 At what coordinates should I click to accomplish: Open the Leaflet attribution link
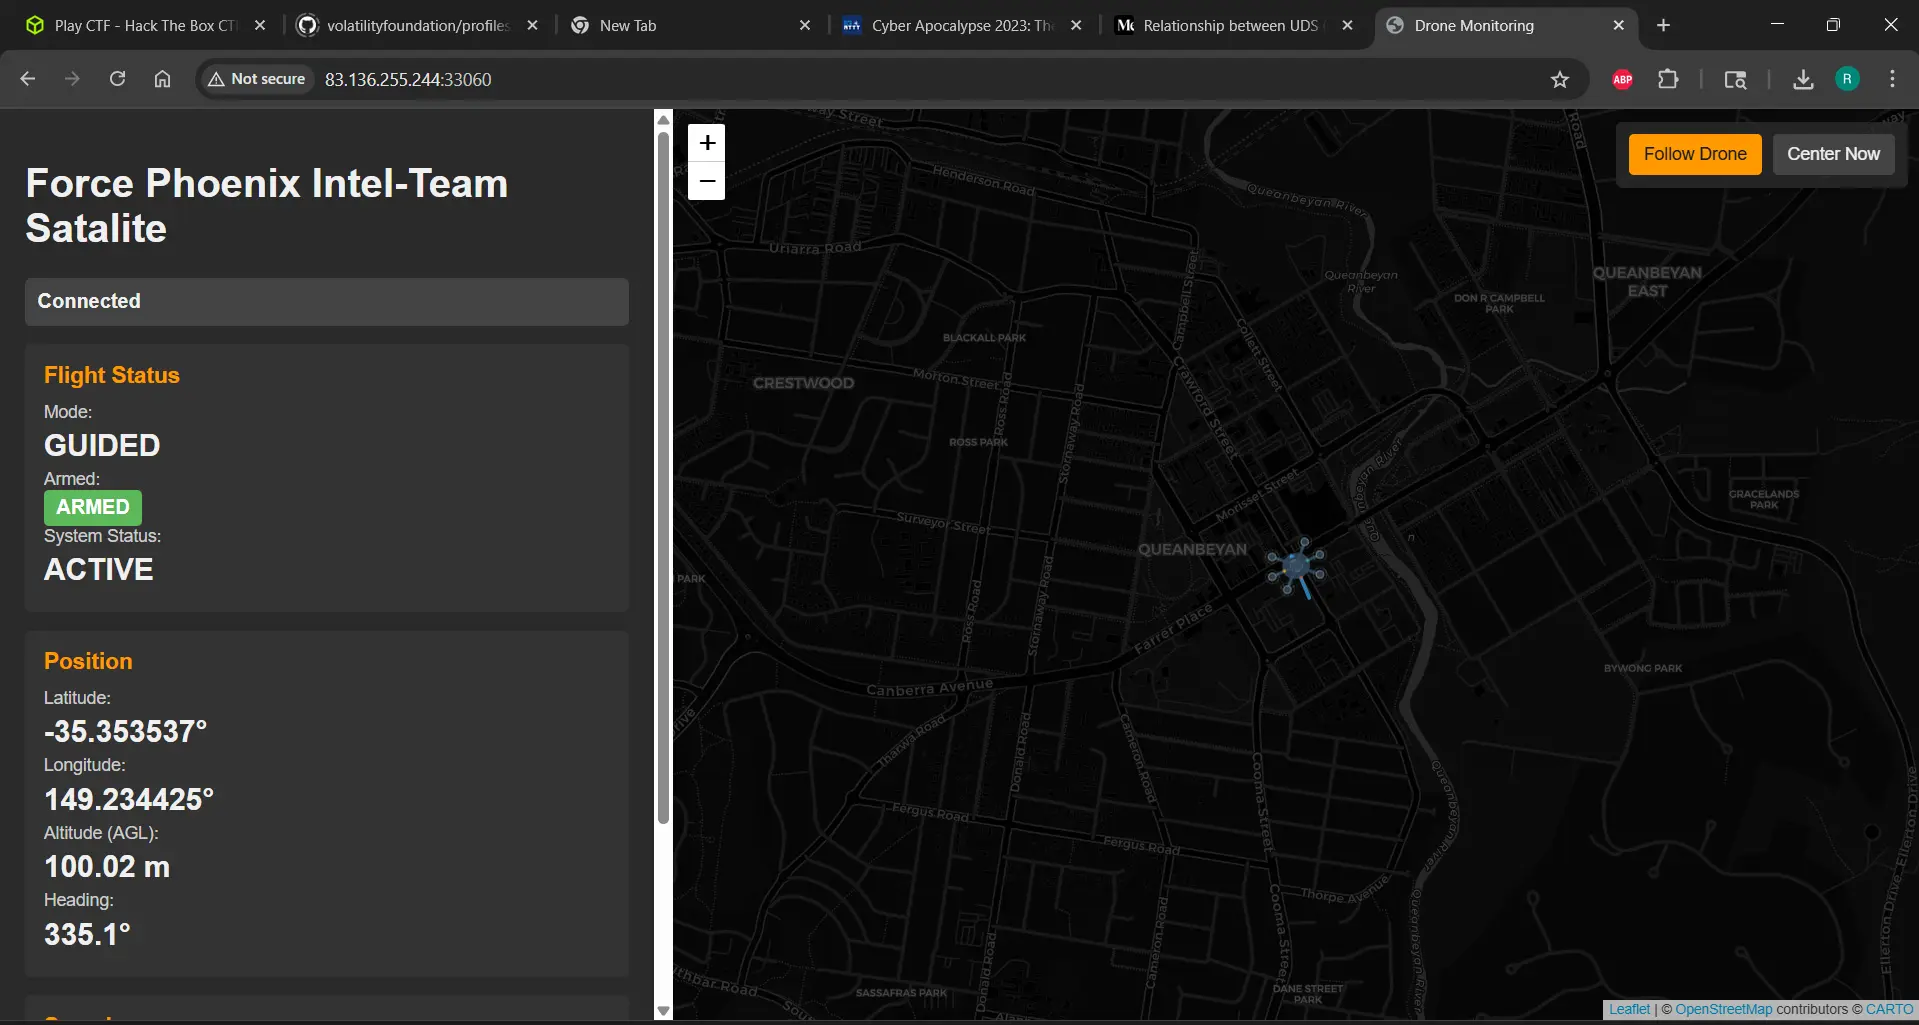pyautogui.click(x=1629, y=1010)
